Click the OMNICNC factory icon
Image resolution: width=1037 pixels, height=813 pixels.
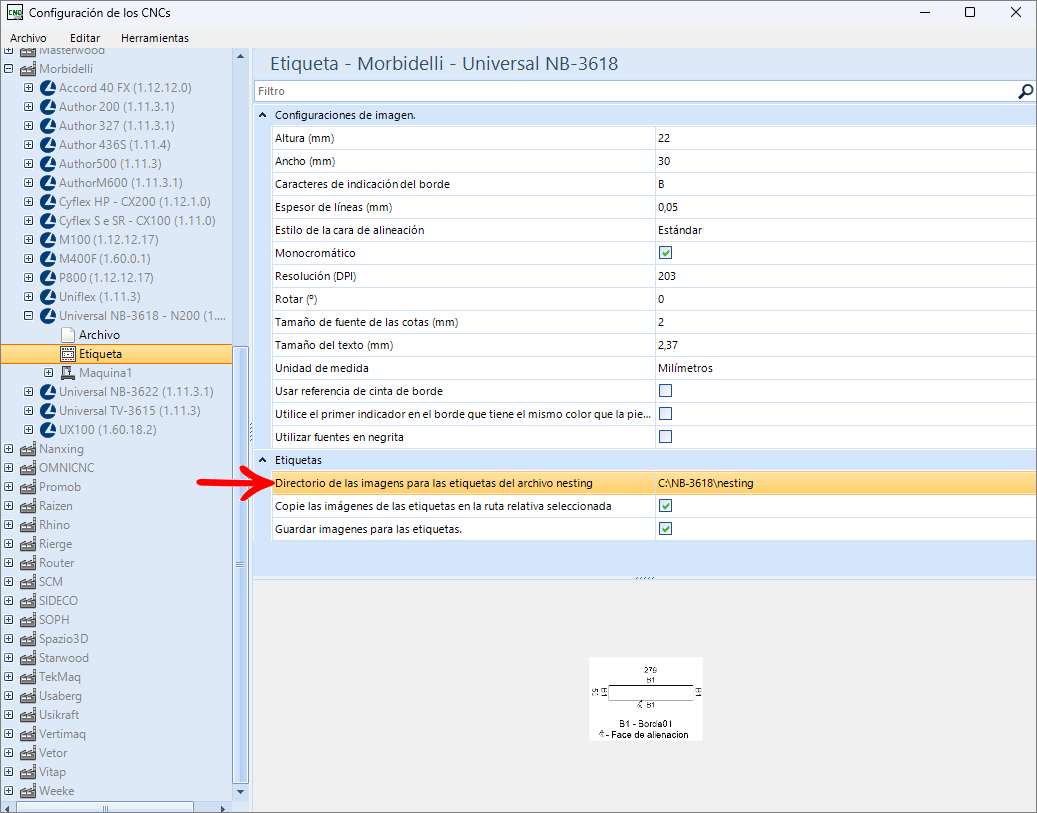(x=28, y=468)
